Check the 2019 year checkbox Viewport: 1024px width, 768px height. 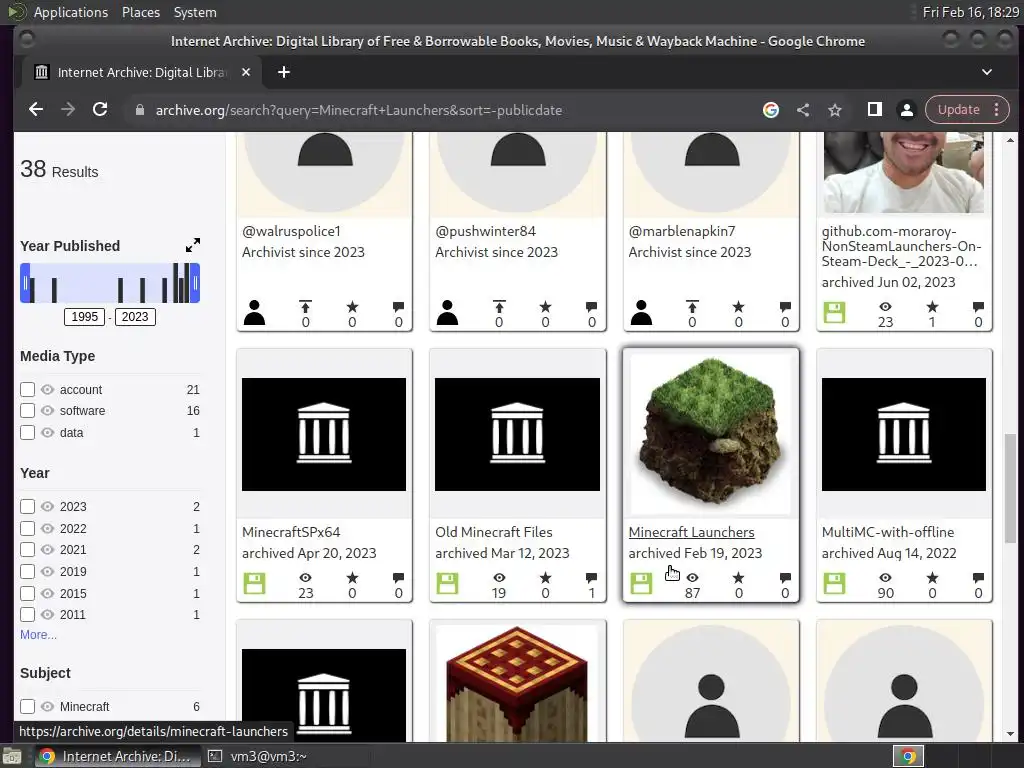point(27,571)
